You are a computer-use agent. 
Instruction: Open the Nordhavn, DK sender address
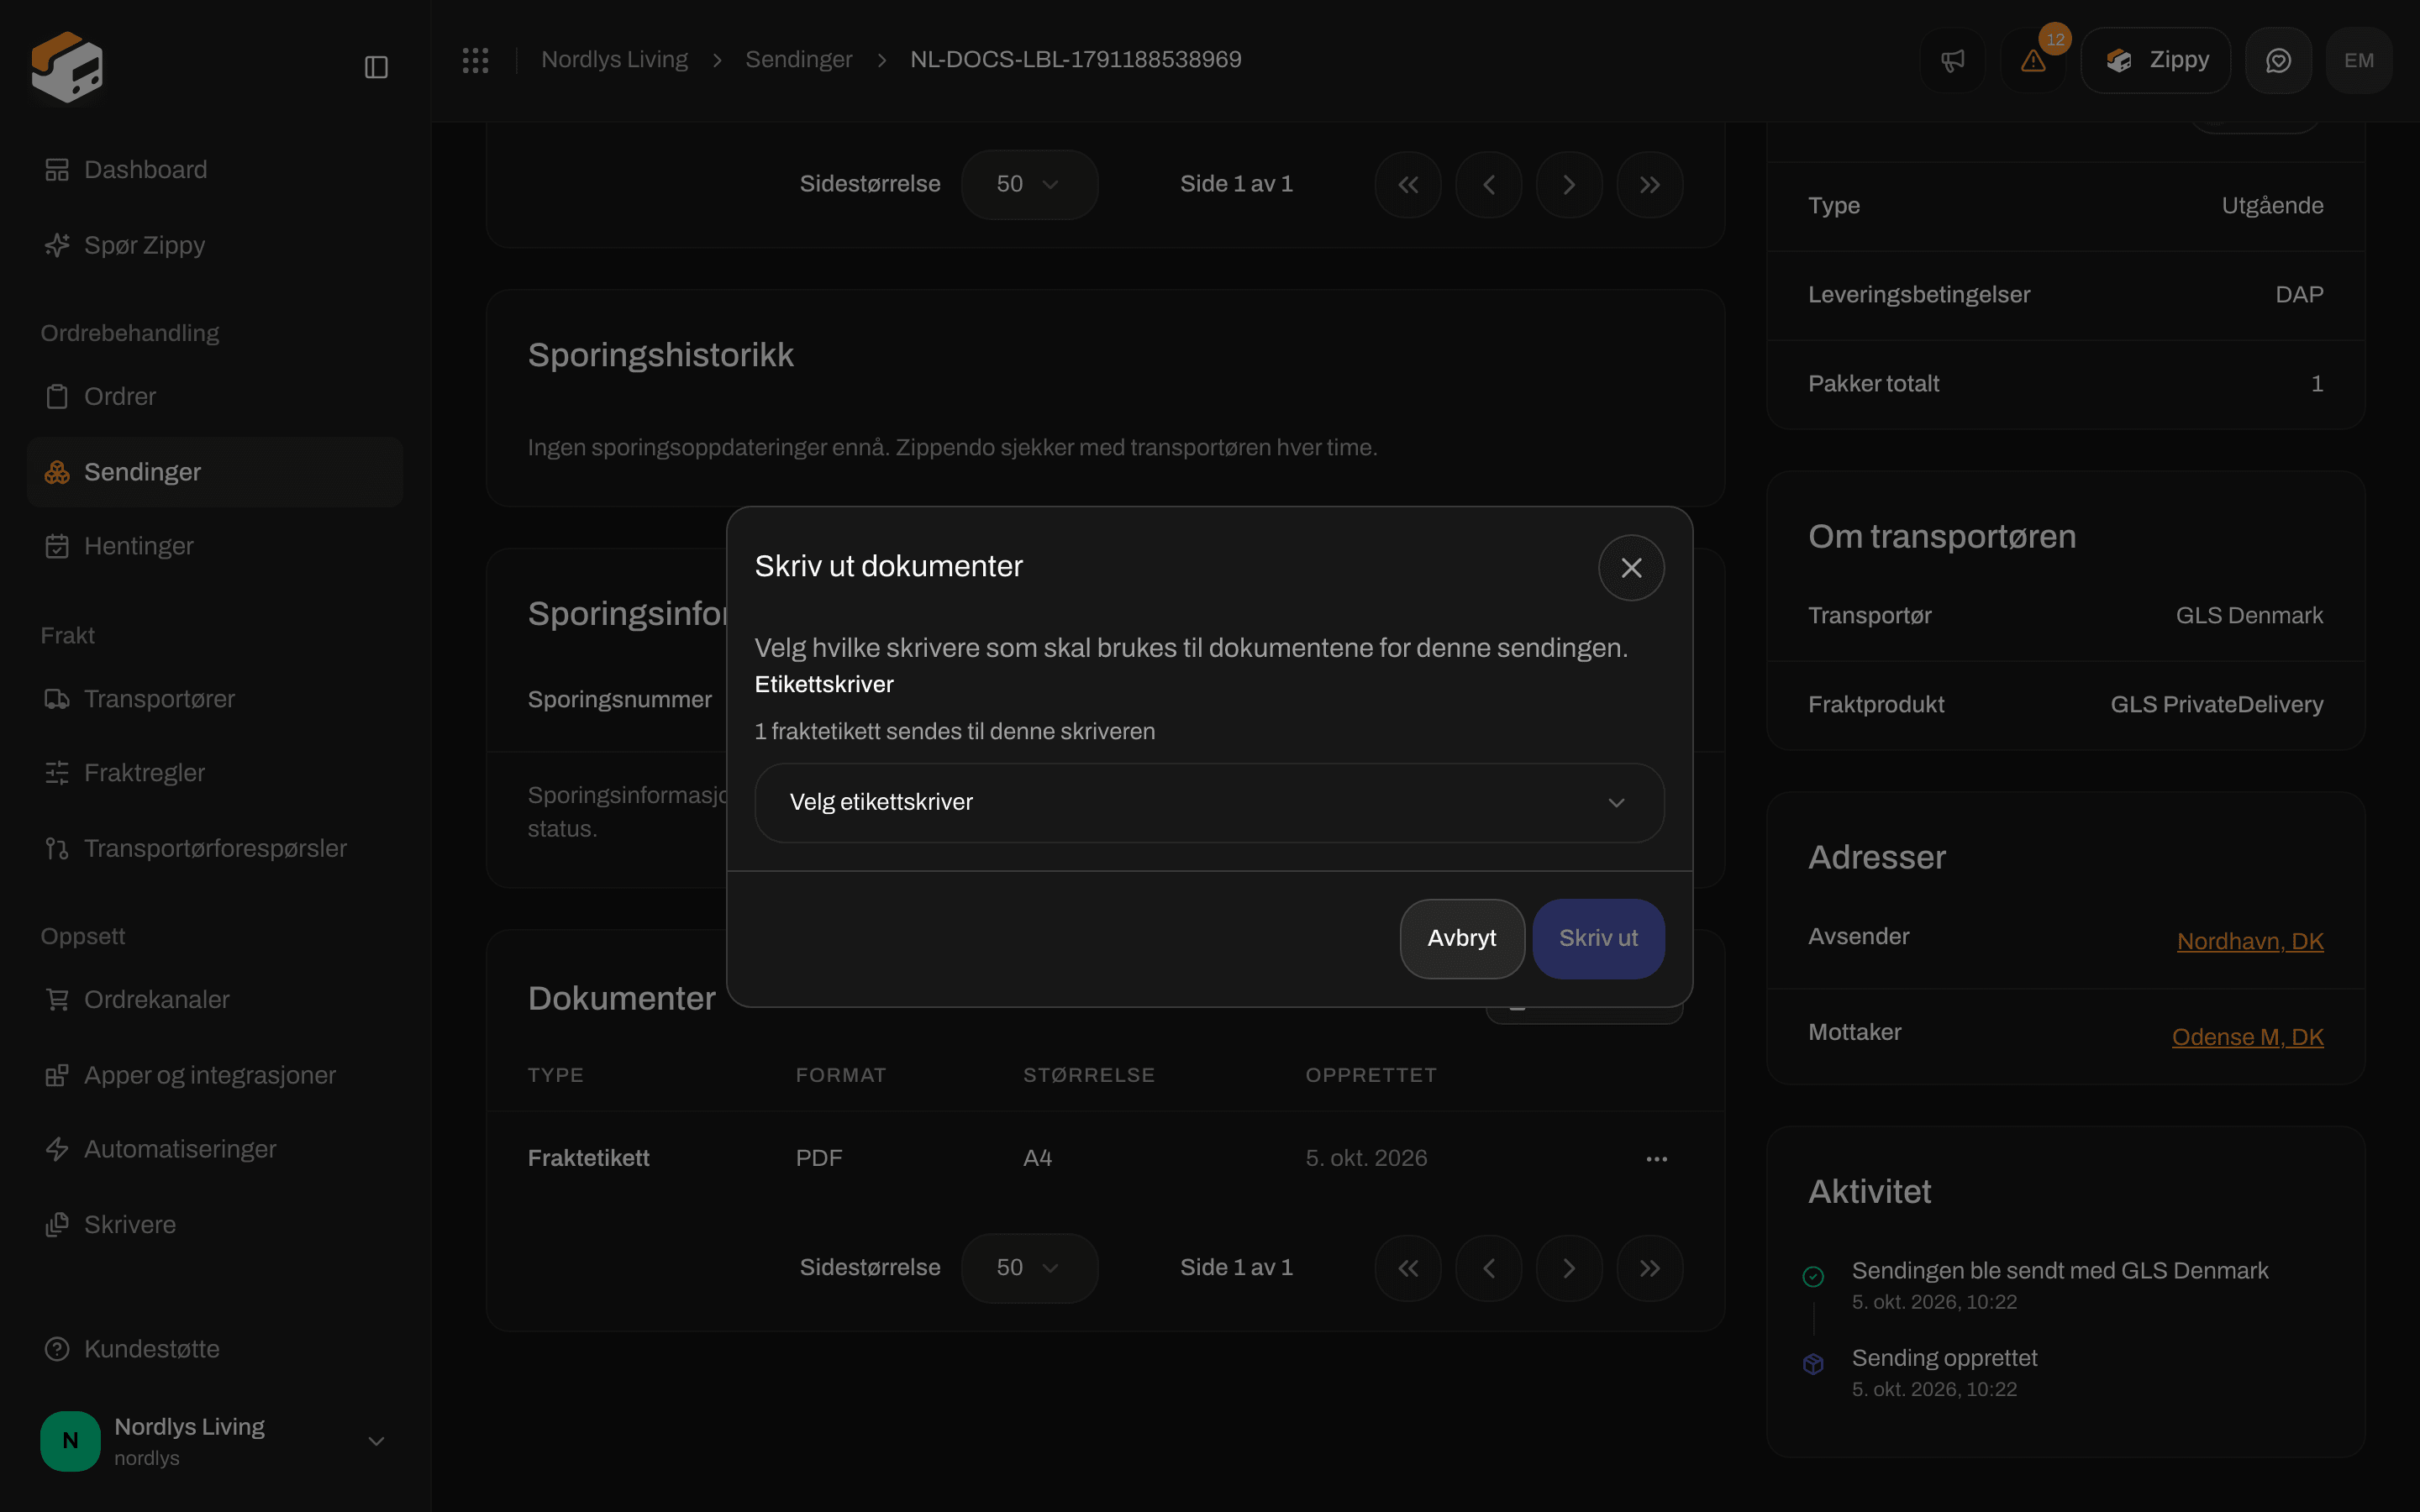[x=2250, y=941]
